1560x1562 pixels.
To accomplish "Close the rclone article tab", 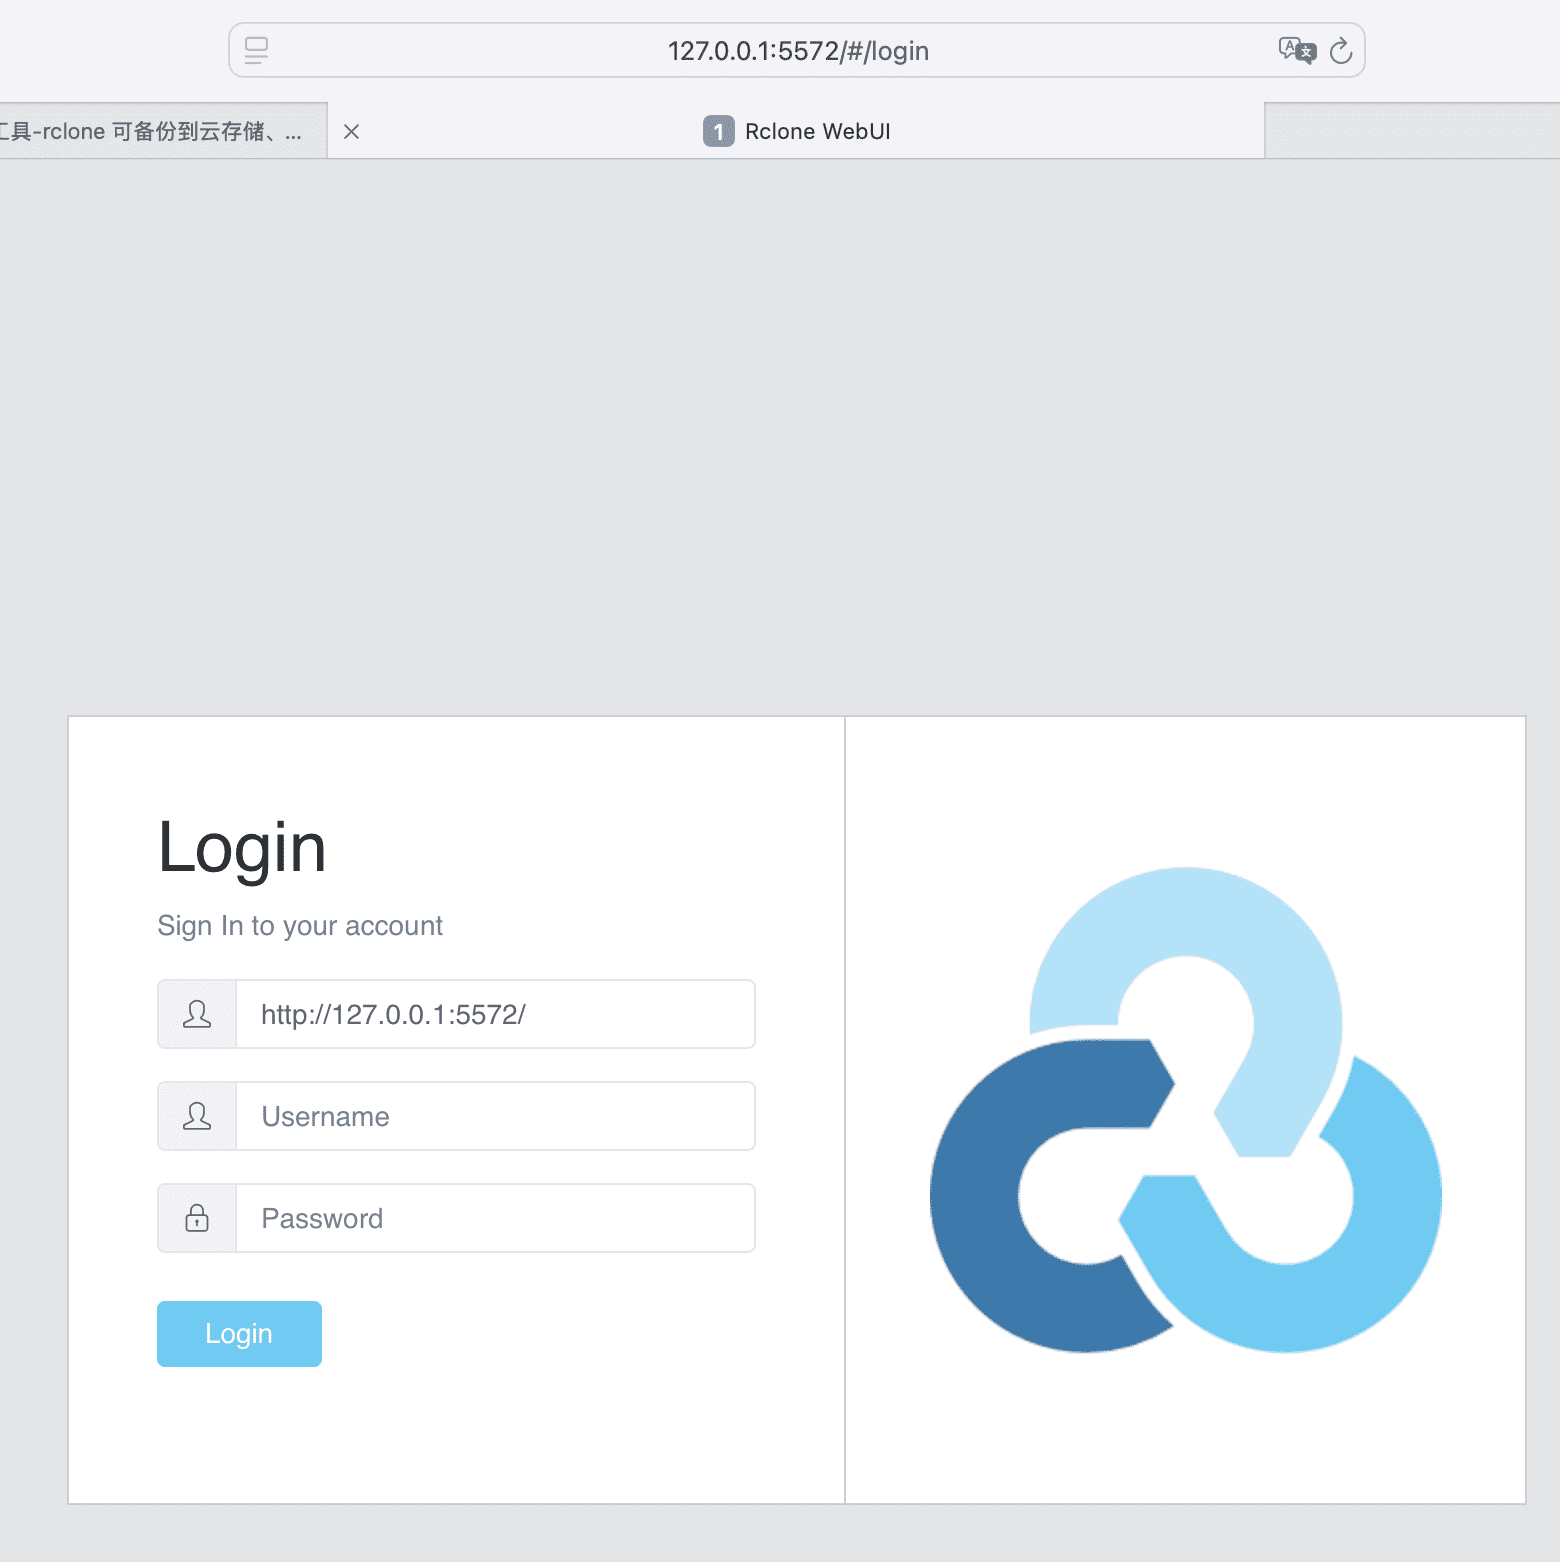I will click(x=351, y=131).
